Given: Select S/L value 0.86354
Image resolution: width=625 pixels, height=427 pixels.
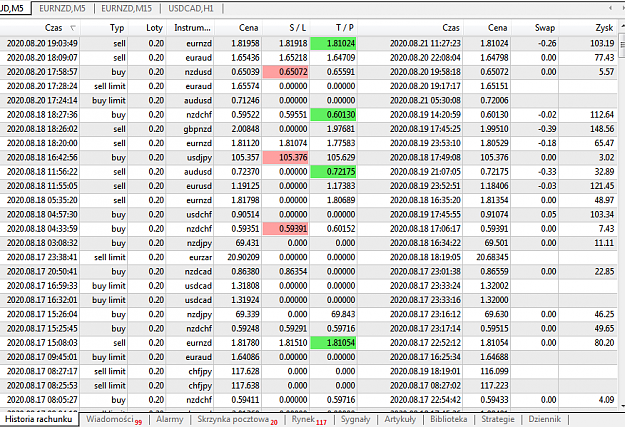Looking at the screenshot, I should (293, 272).
